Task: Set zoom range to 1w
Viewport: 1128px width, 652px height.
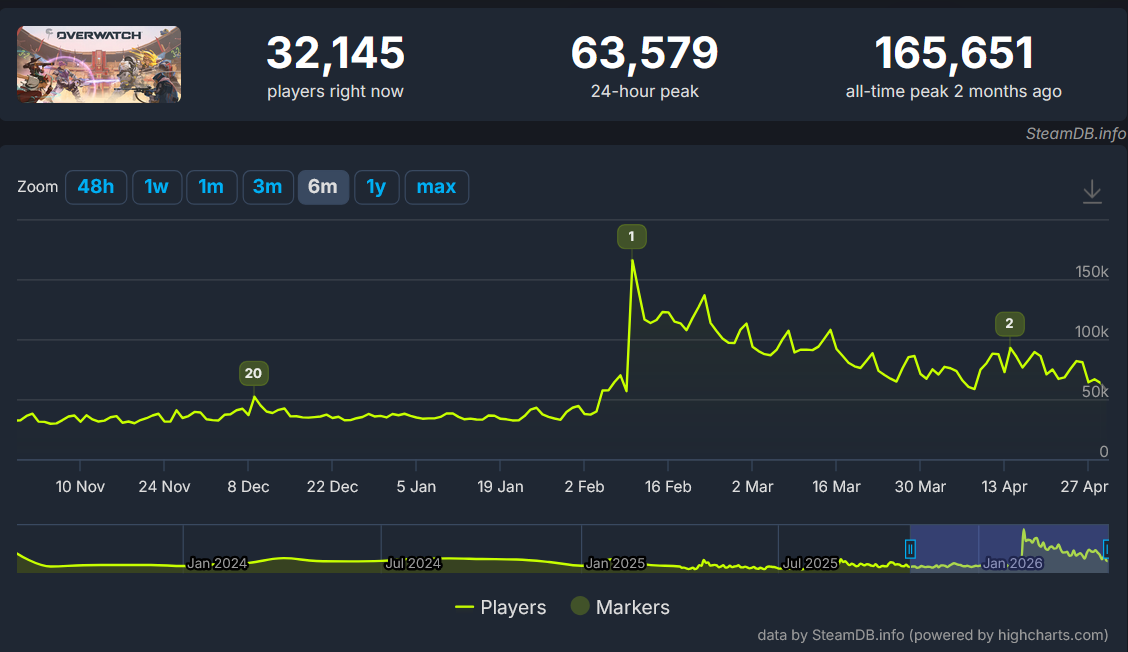Action: [x=157, y=187]
